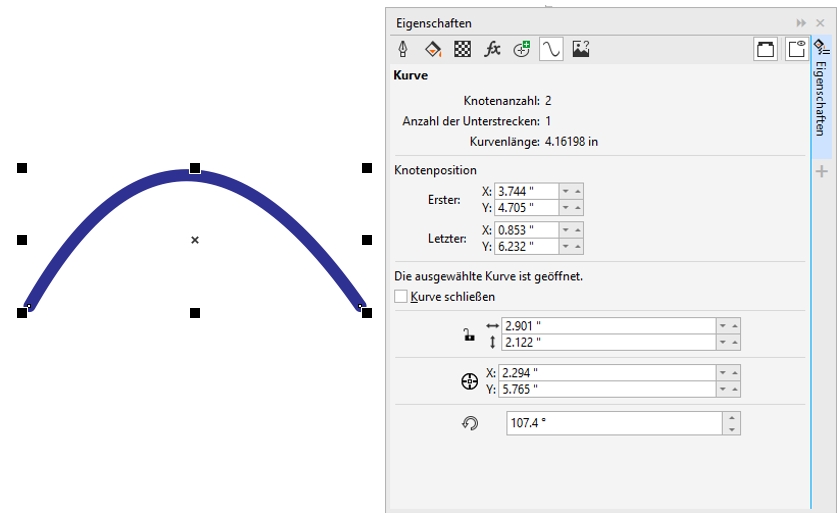Screen dimensions: 838x513
Task: Click the scroll/tab view mode icon
Action: point(766,49)
